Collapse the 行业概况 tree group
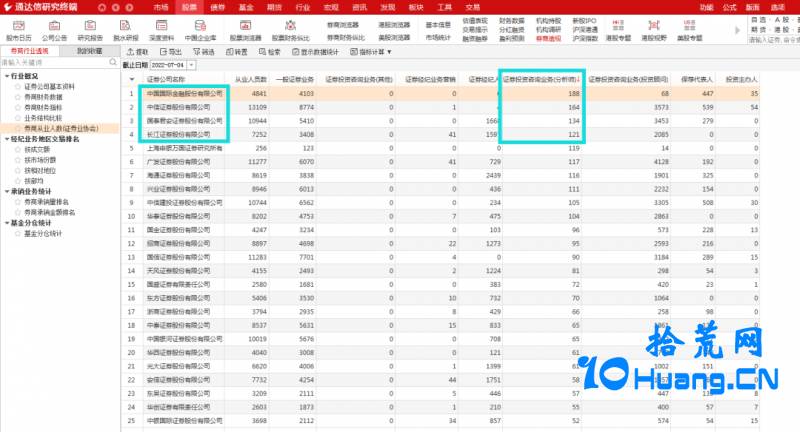800x432 pixels. pos(7,76)
